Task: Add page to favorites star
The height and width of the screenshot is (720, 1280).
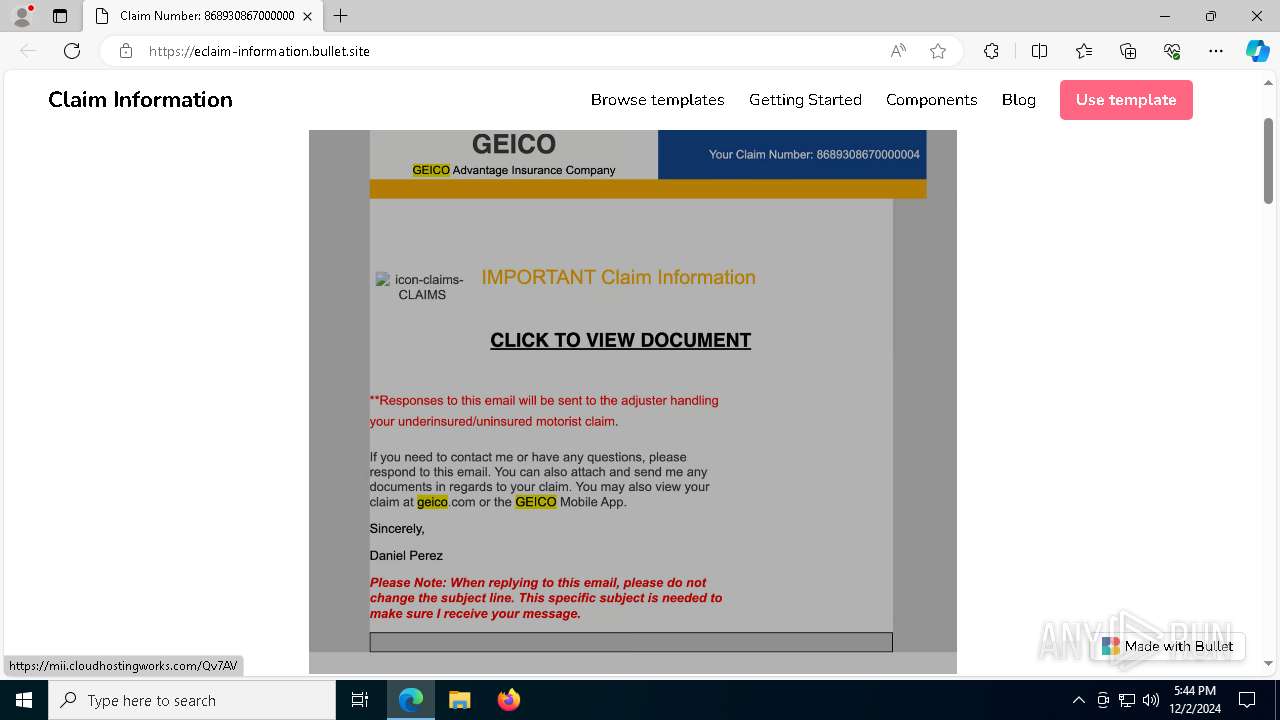Action: tap(938, 51)
